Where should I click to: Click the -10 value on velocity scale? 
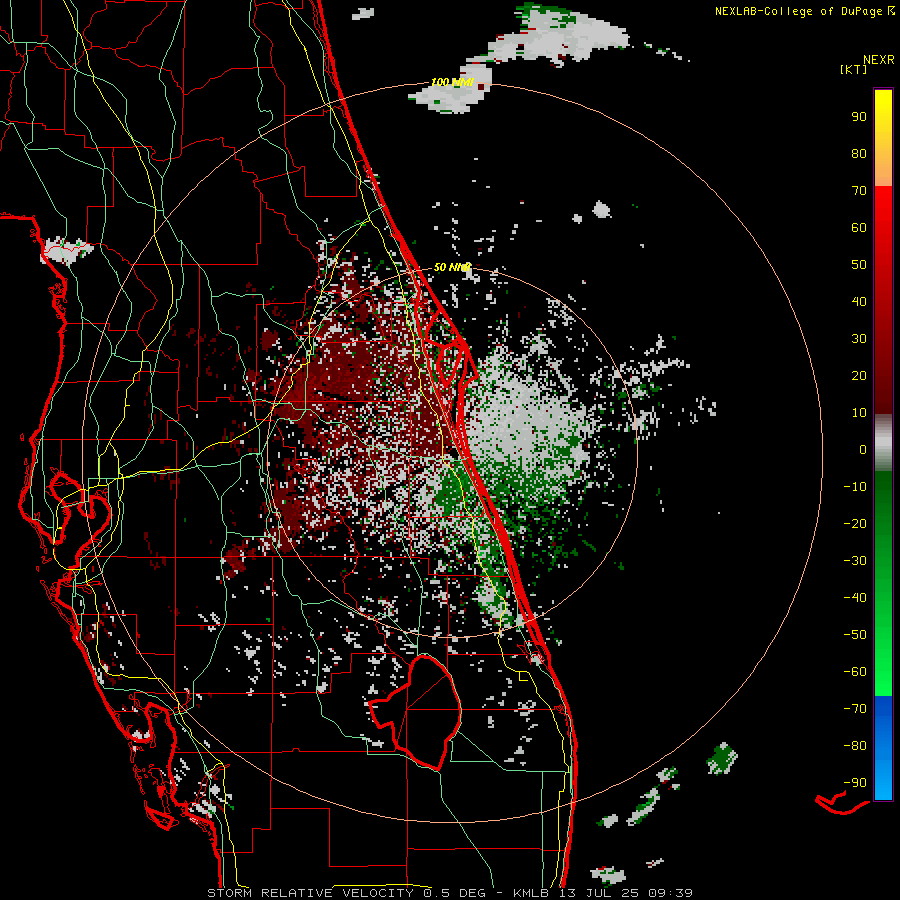[855, 487]
